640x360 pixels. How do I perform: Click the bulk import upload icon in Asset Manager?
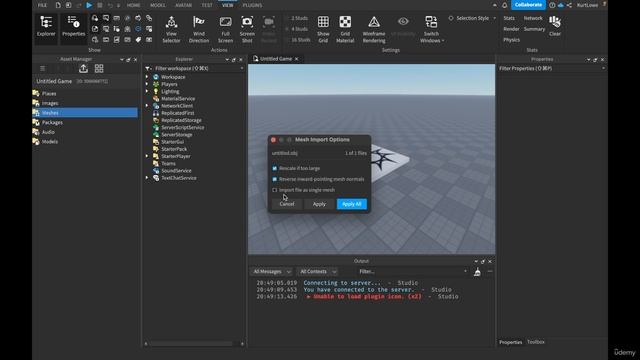(83, 69)
